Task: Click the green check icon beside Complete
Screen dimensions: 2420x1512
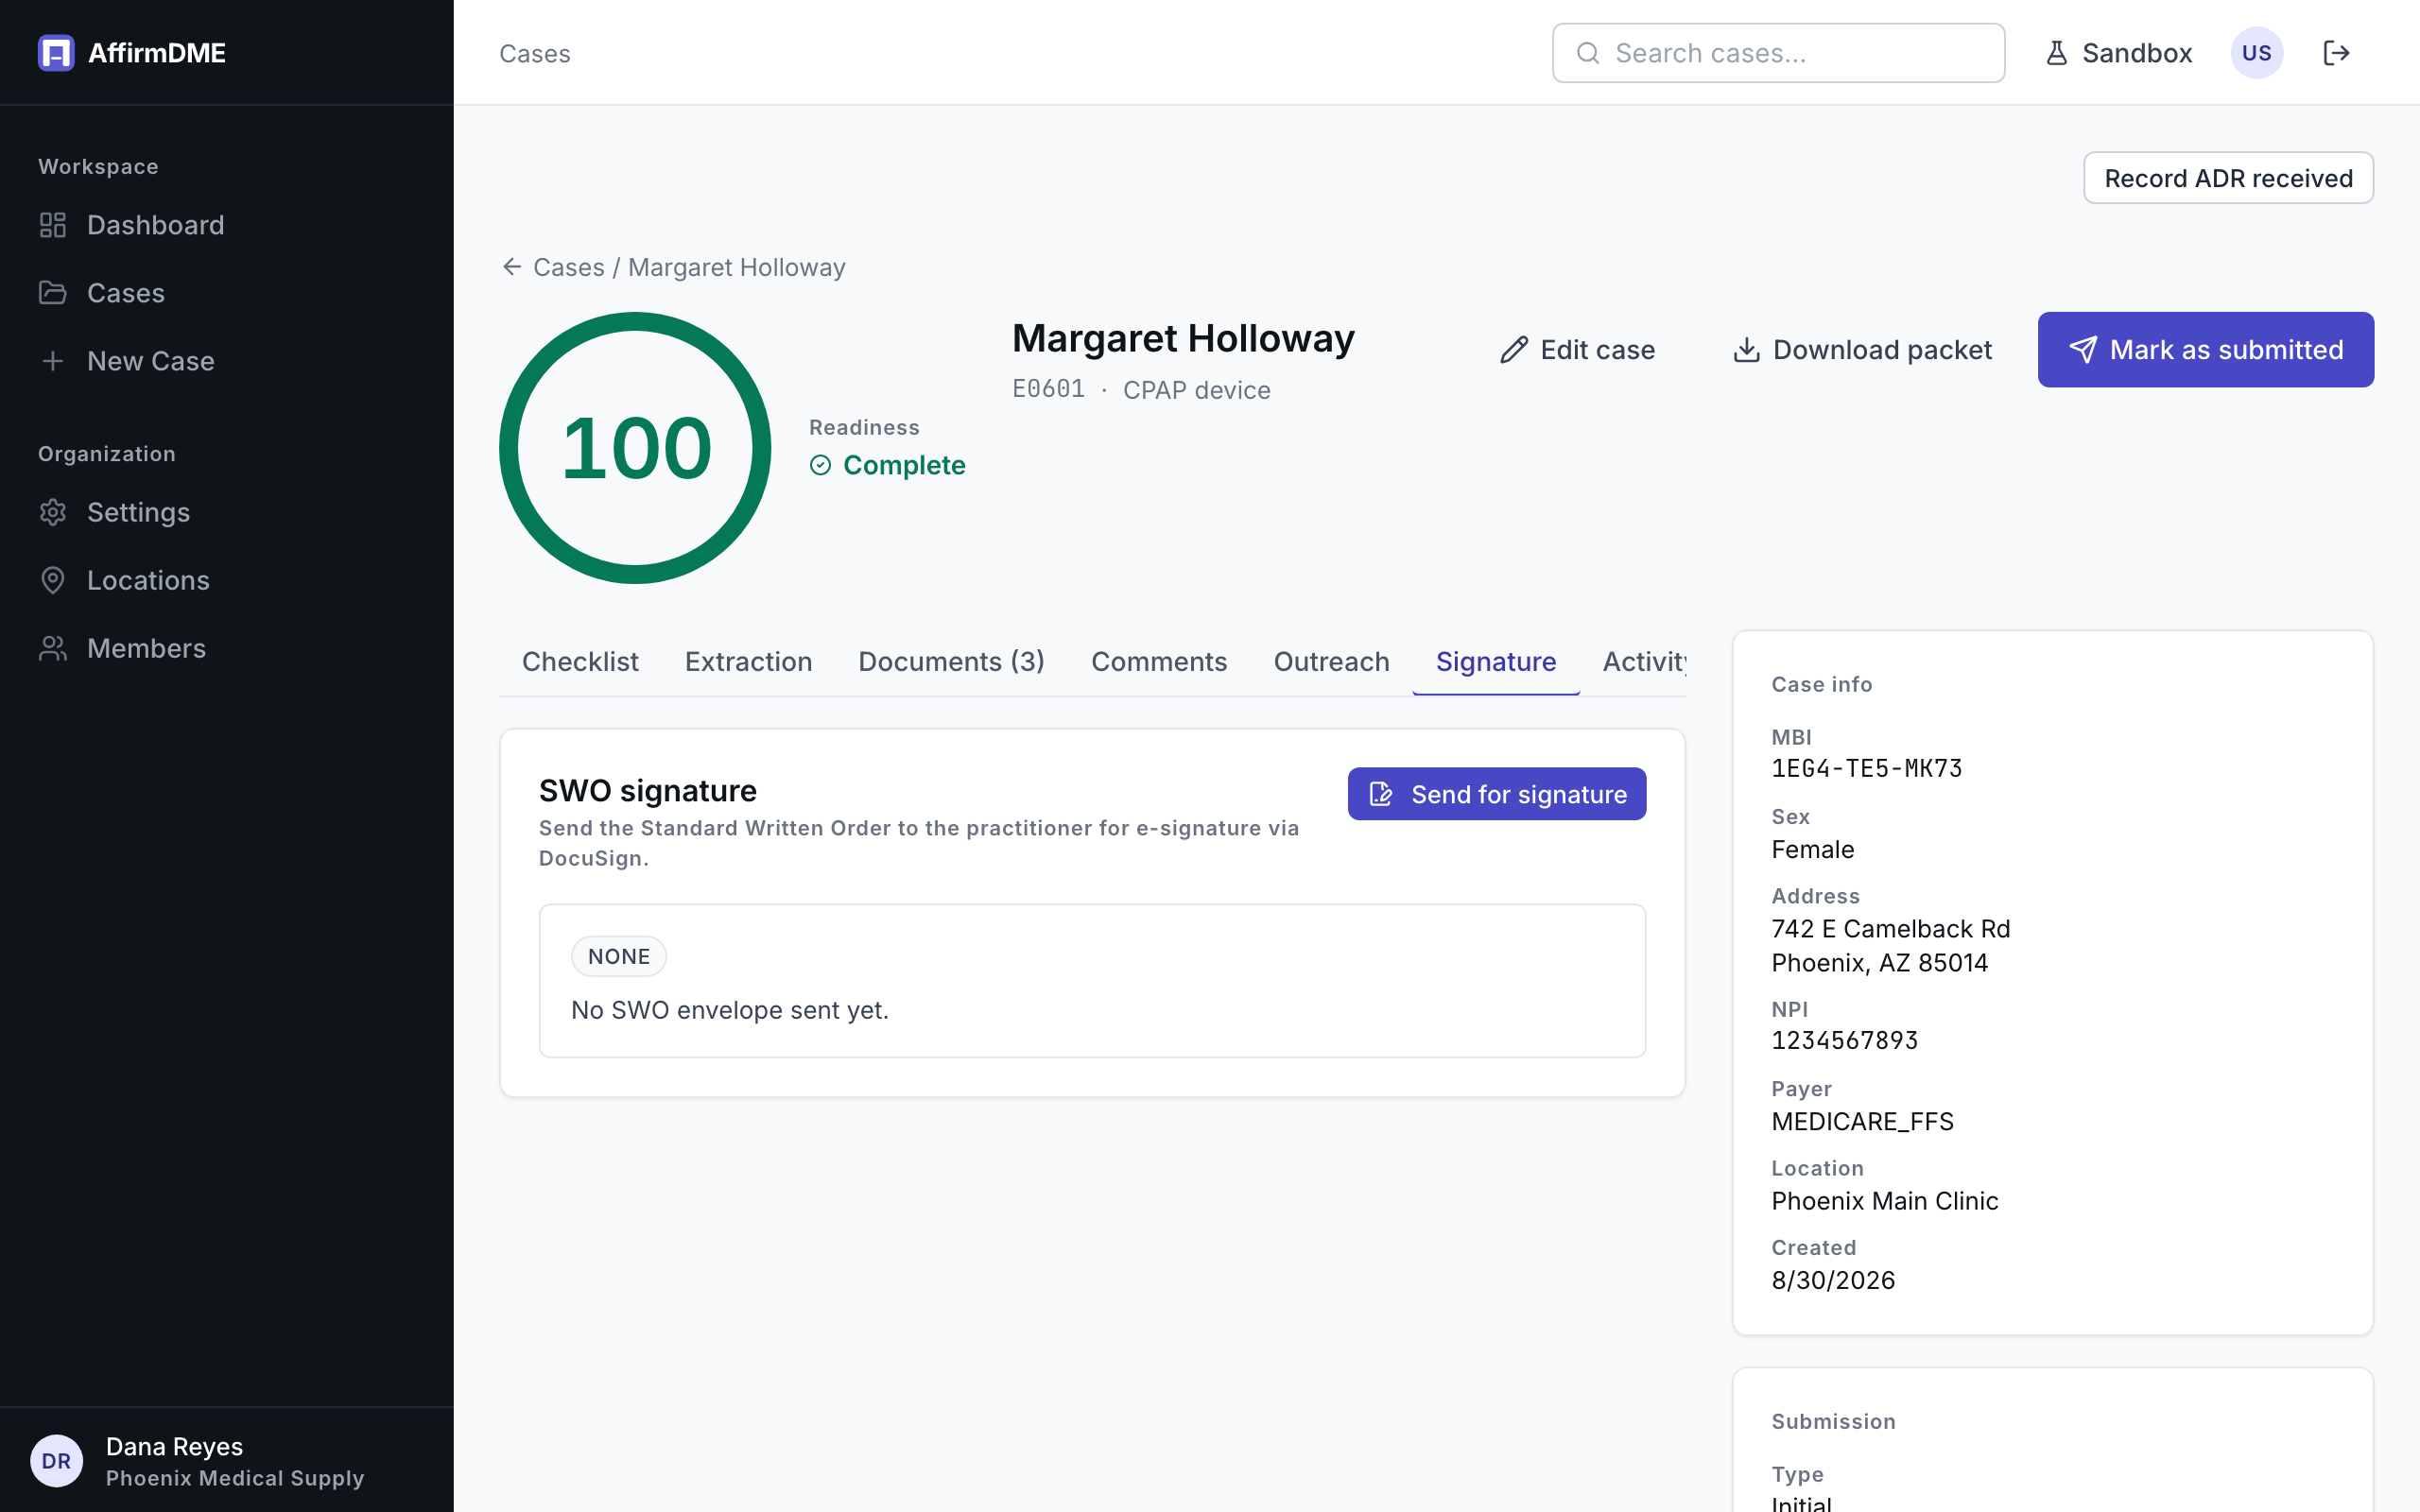Action: (821, 465)
